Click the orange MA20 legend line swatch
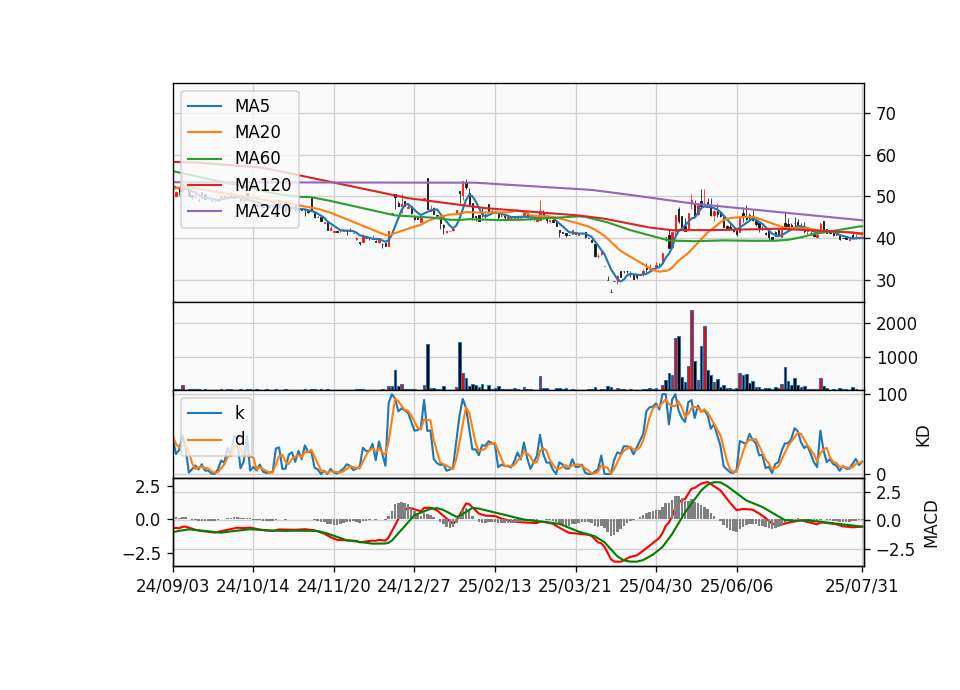960x690 pixels. click(x=204, y=132)
